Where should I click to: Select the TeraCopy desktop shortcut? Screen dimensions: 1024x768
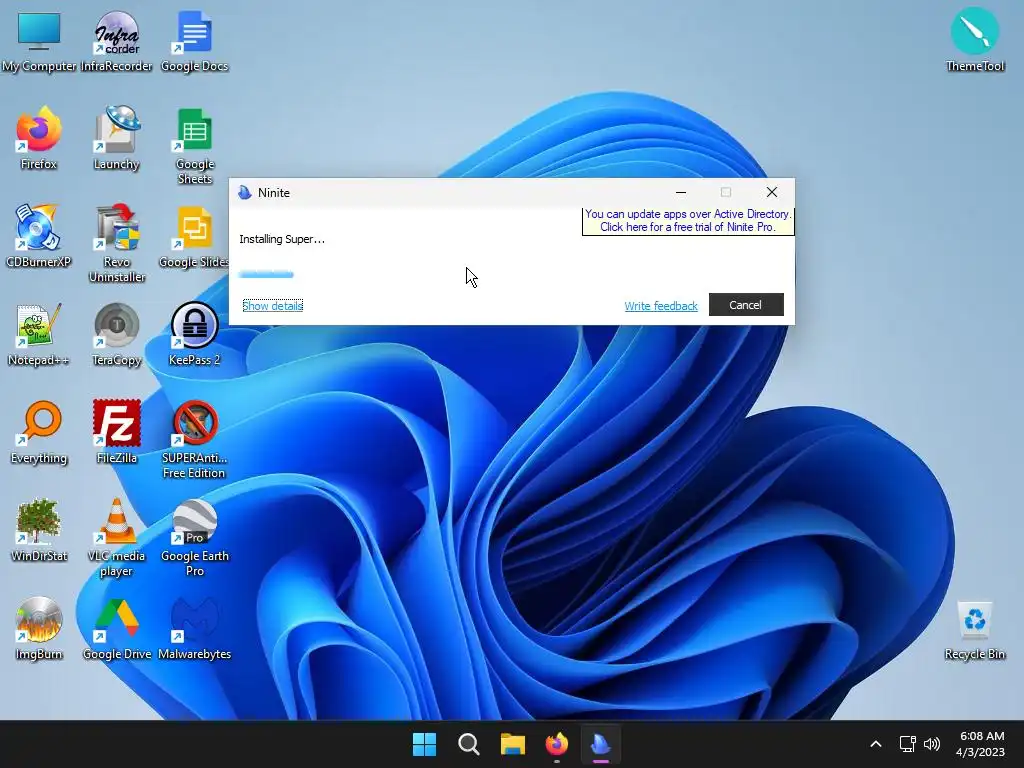pos(116,334)
